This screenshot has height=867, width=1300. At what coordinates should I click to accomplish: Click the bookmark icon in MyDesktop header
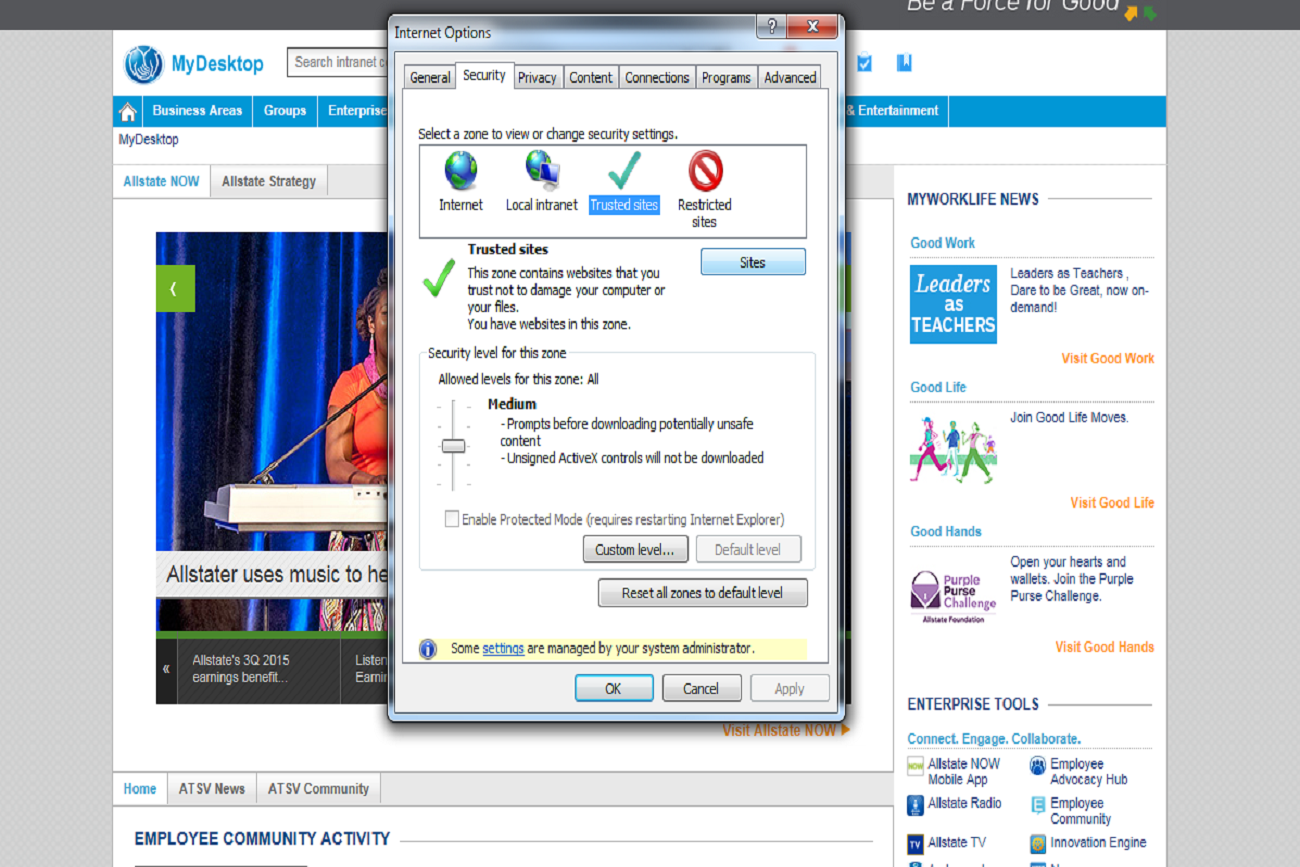tap(904, 63)
